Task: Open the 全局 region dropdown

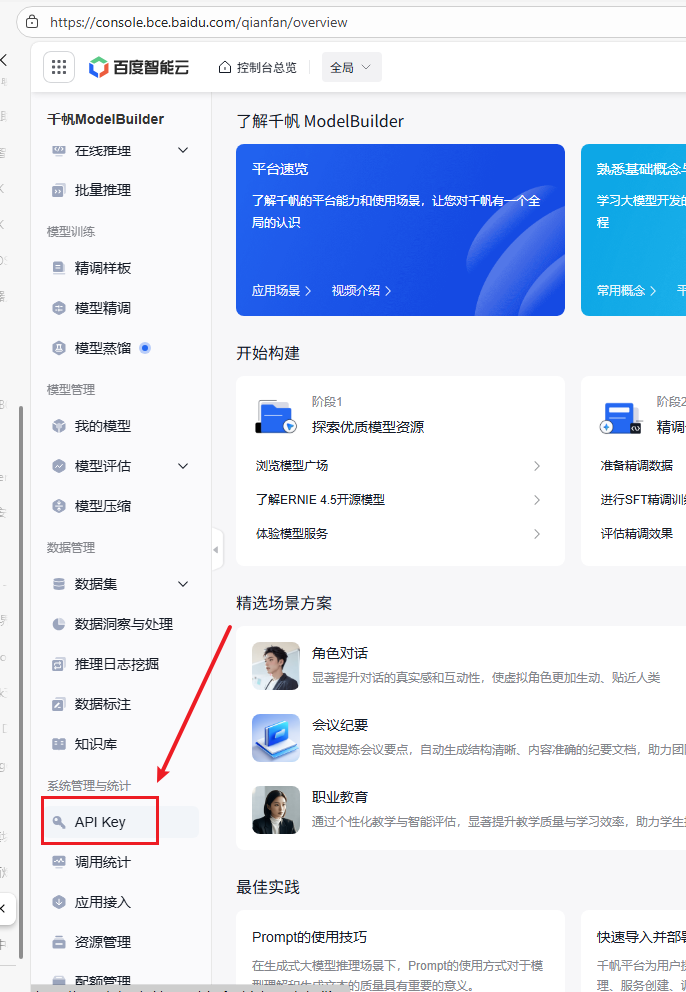Action: (351, 67)
